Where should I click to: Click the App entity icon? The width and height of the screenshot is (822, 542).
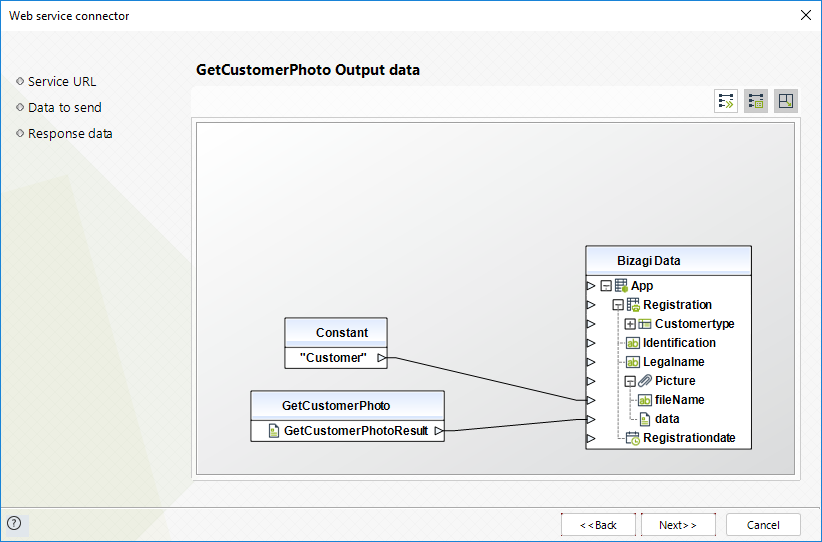point(621,286)
